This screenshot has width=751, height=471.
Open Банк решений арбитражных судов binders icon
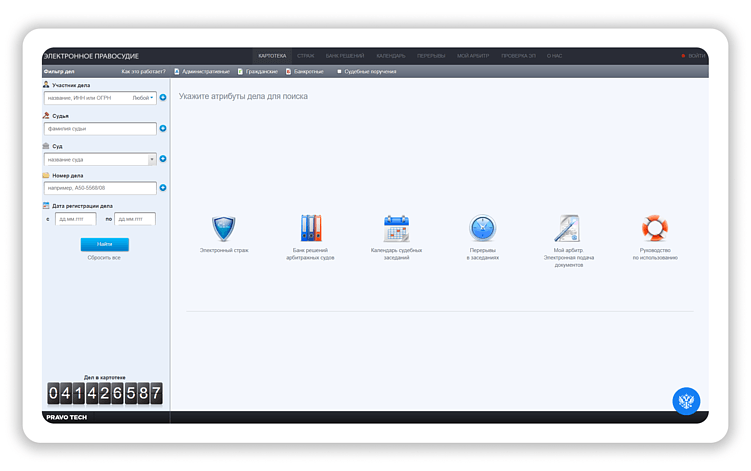(310, 228)
